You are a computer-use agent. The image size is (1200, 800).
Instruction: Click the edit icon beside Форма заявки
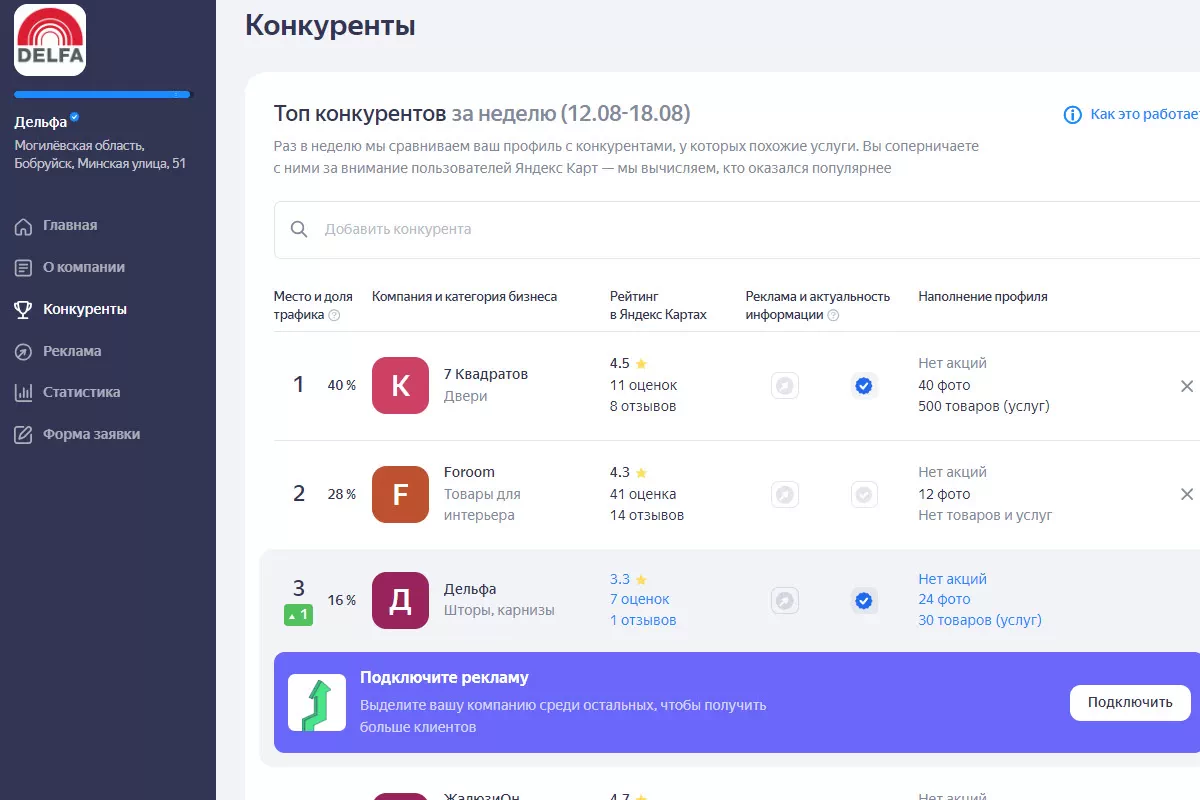coord(23,435)
